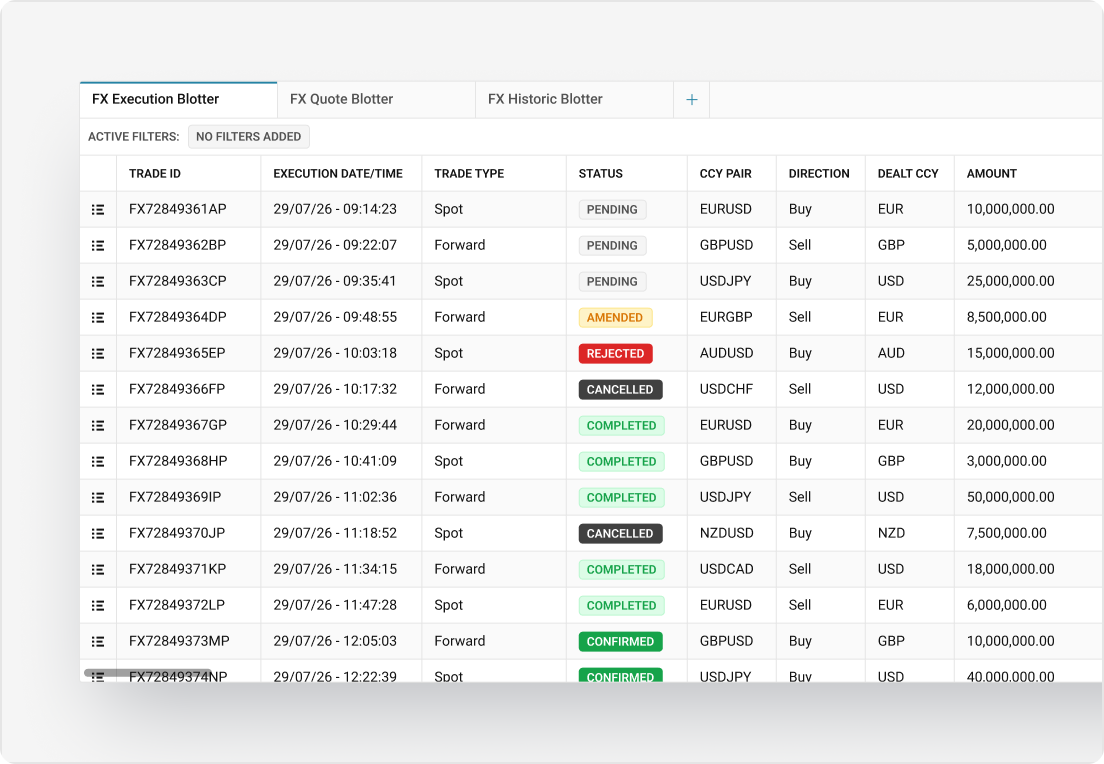Add a new blotter tab with plus icon

point(691,100)
